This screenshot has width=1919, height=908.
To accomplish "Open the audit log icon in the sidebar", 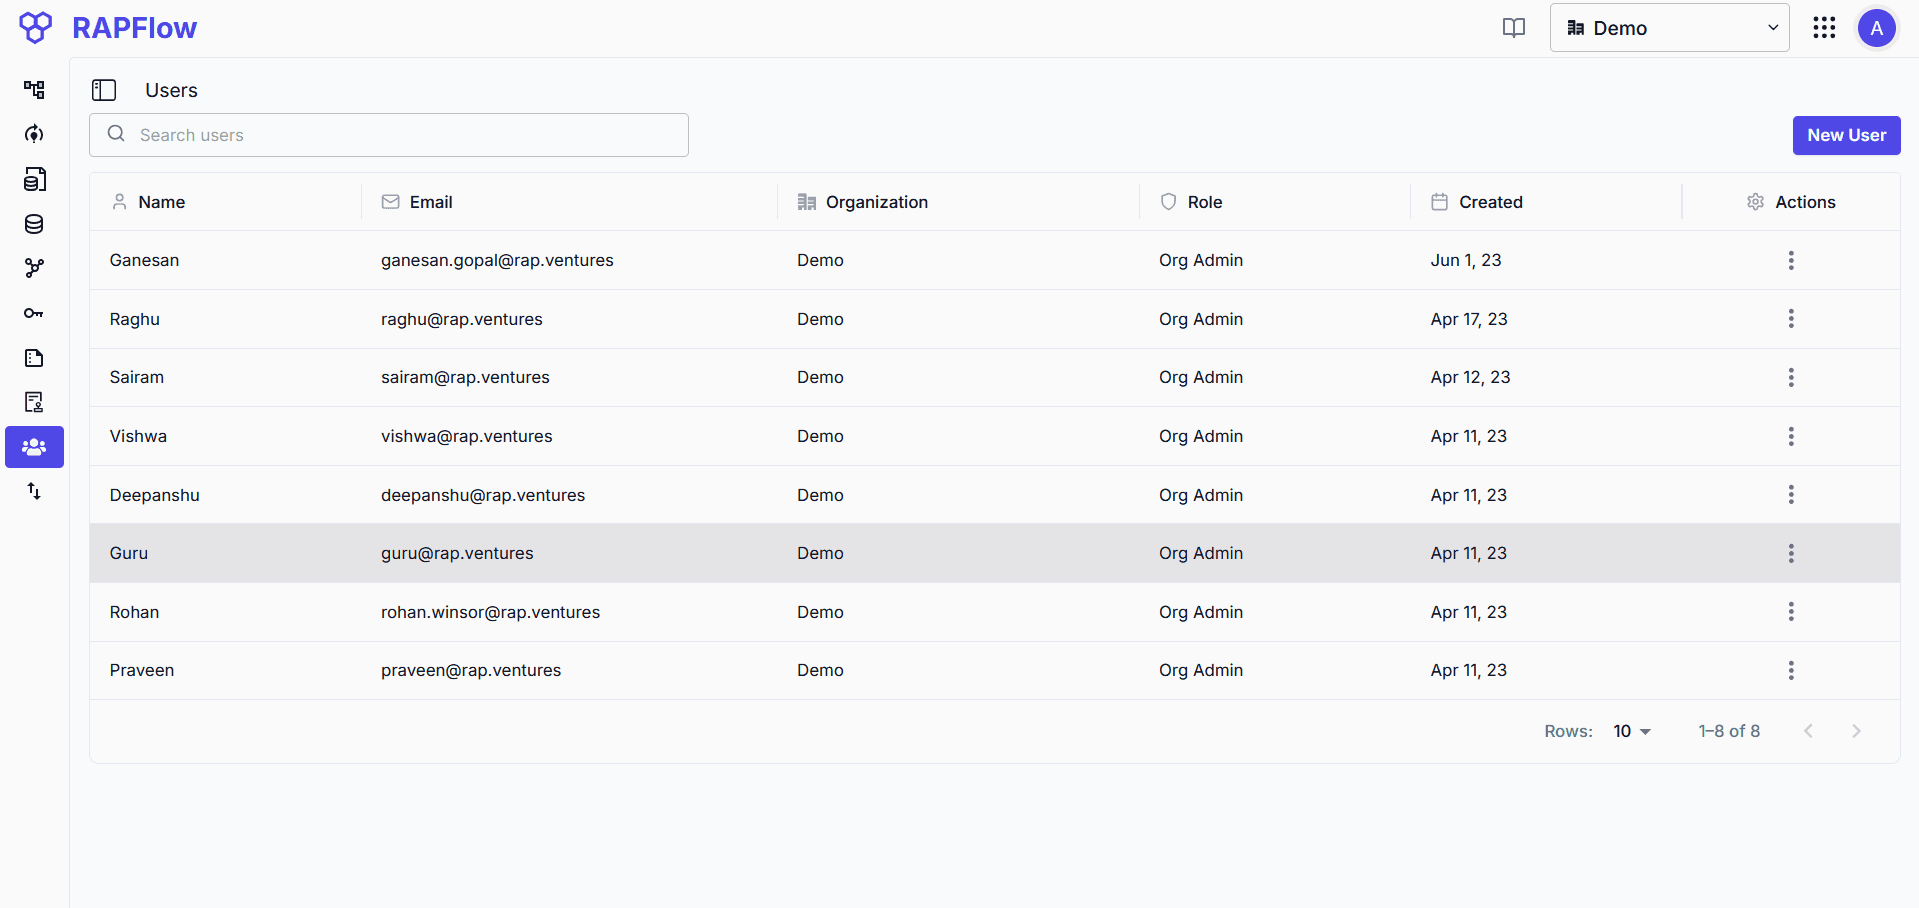I will [34, 402].
